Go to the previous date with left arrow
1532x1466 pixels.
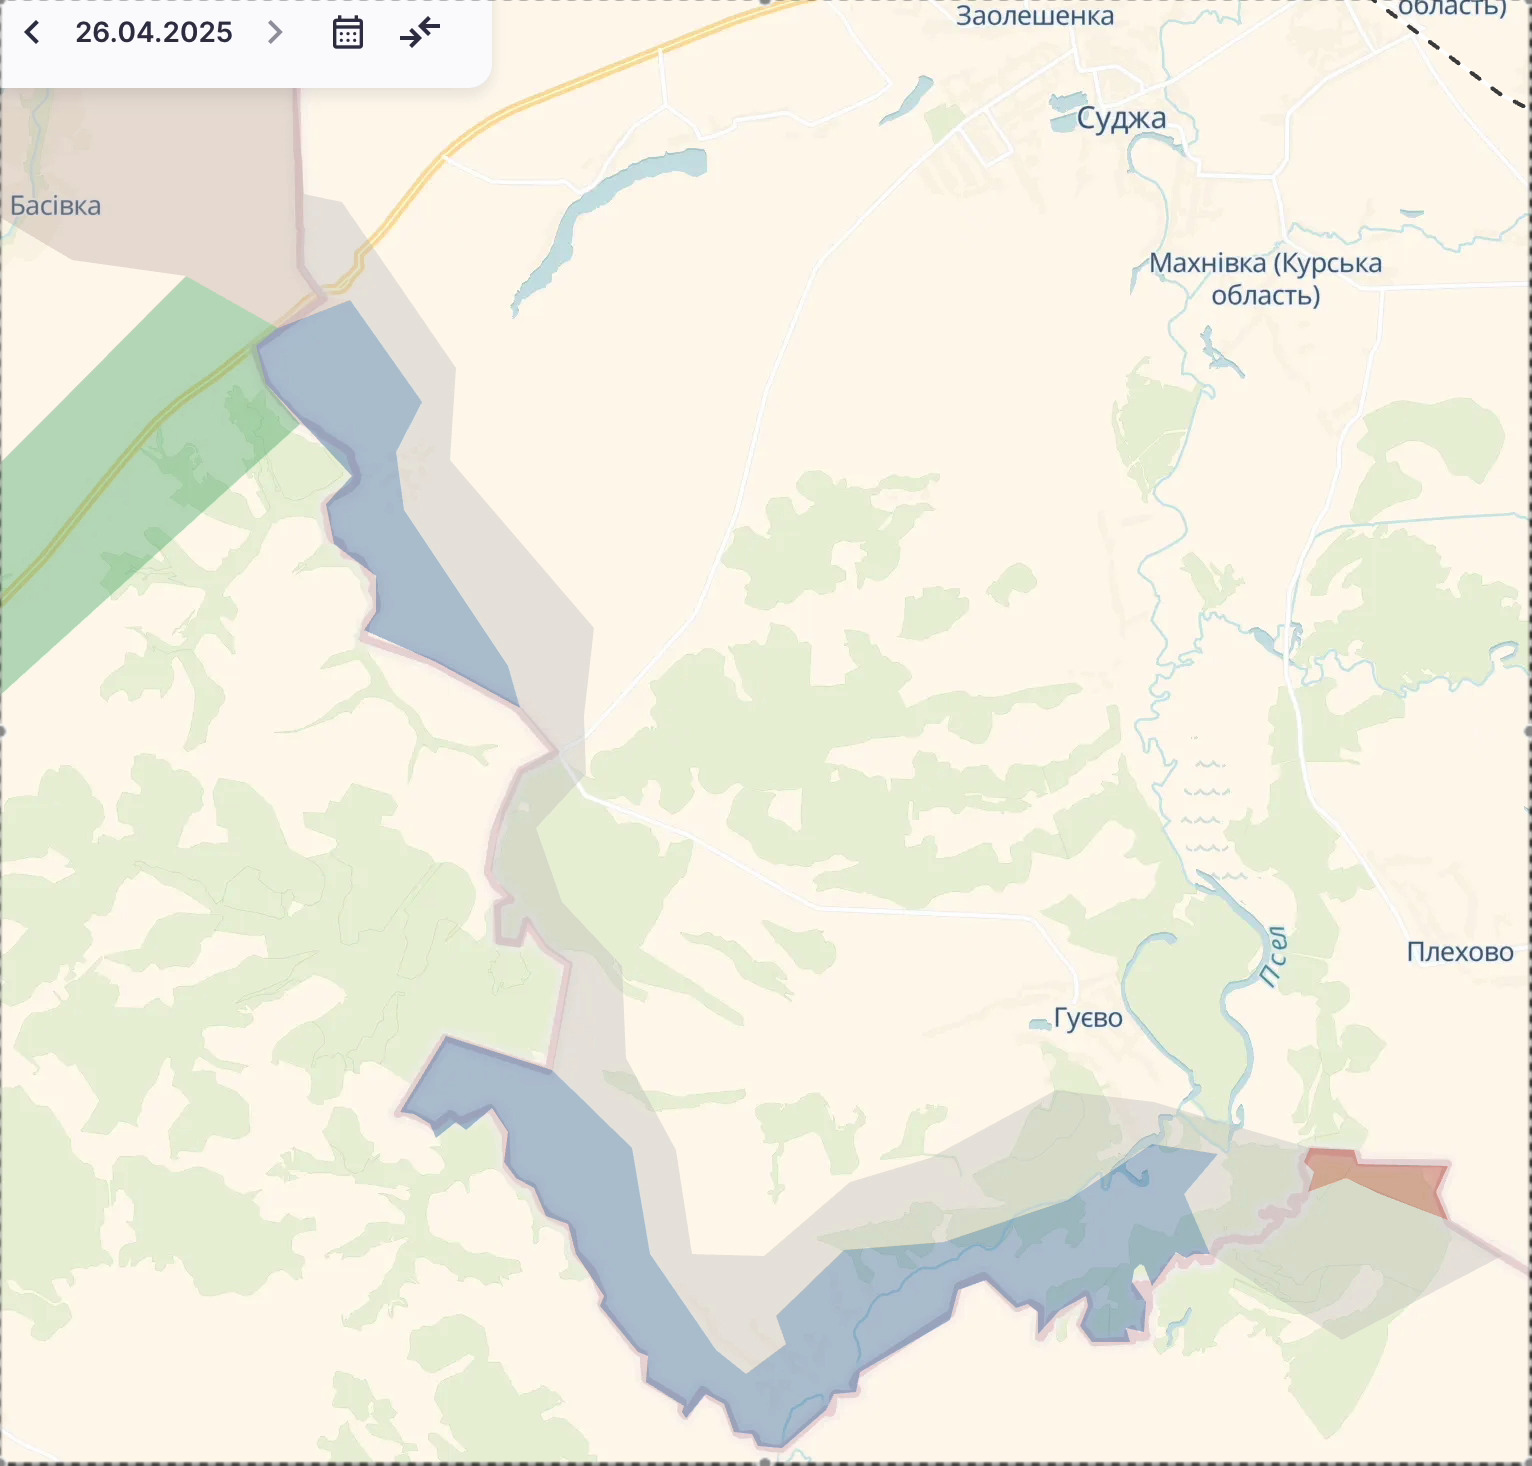point(32,33)
